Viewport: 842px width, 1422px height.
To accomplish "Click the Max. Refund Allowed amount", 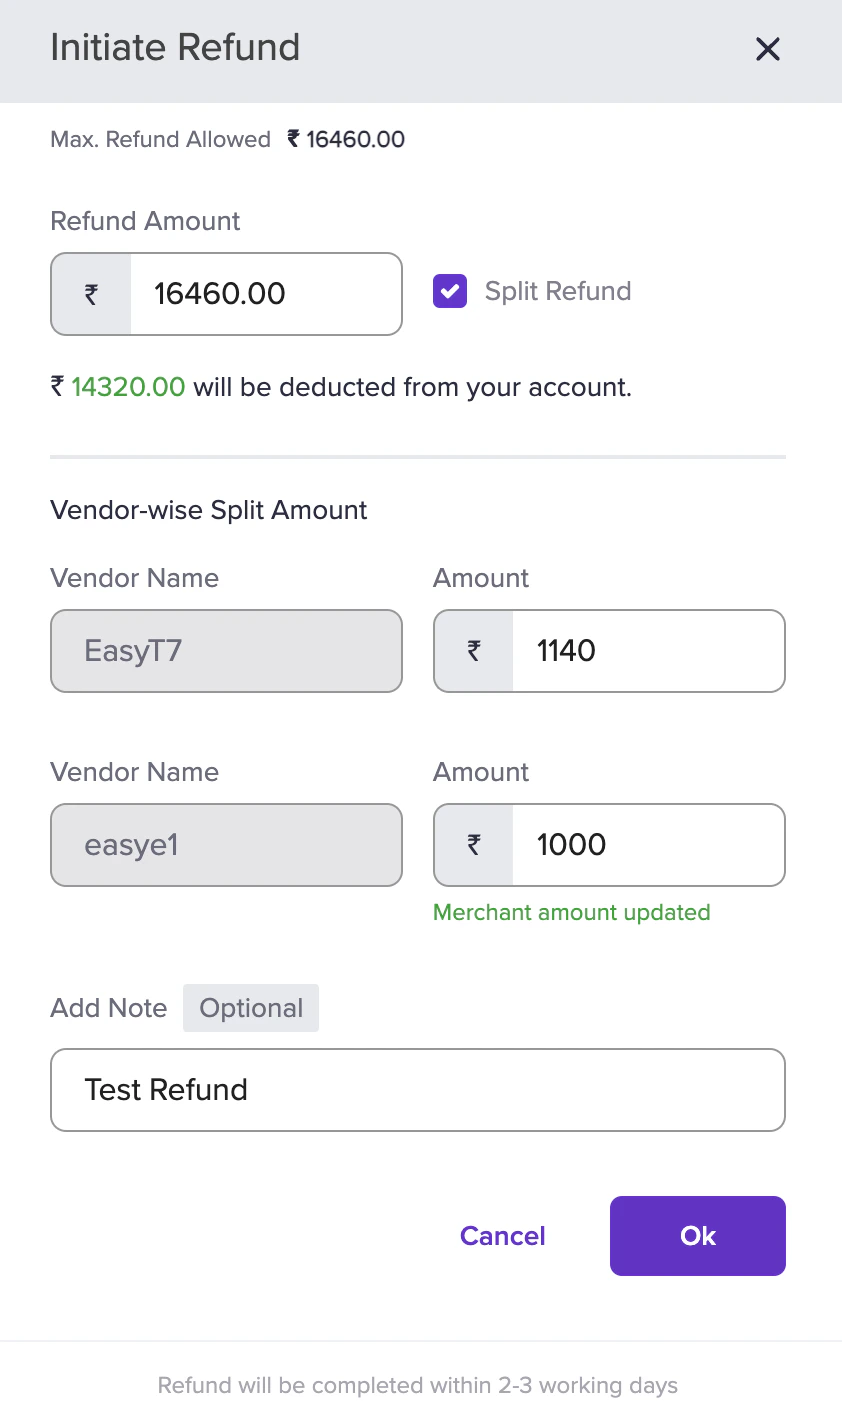I will pos(346,140).
